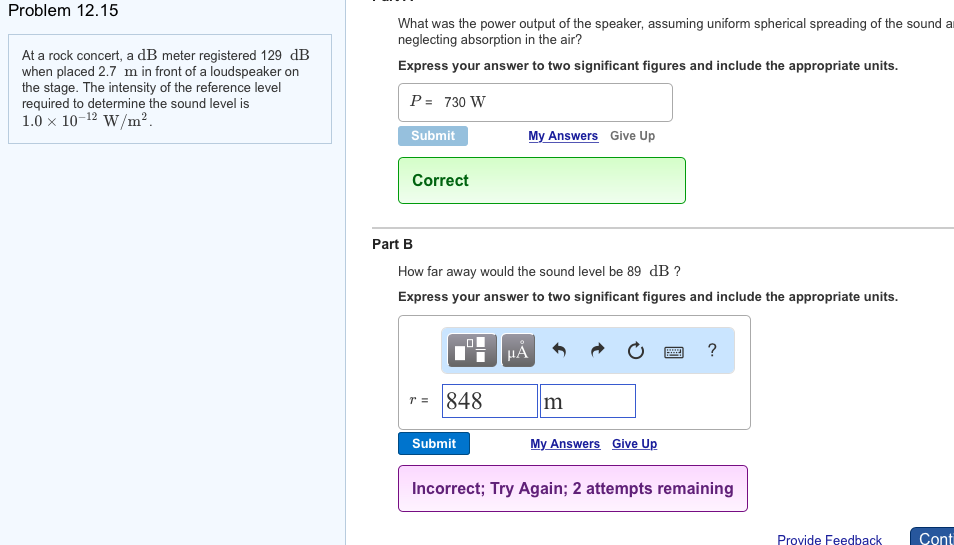Open My Answers for Part B
The width and height of the screenshot is (954, 545).
point(565,444)
